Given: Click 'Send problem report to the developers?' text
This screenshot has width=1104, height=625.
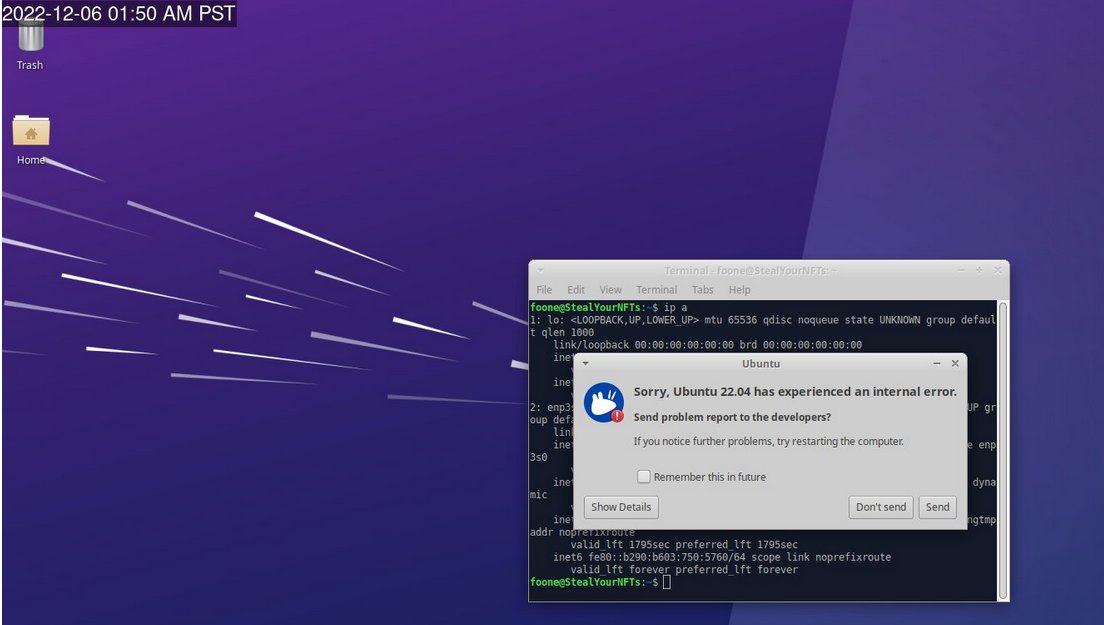Looking at the screenshot, I should (x=732, y=417).
